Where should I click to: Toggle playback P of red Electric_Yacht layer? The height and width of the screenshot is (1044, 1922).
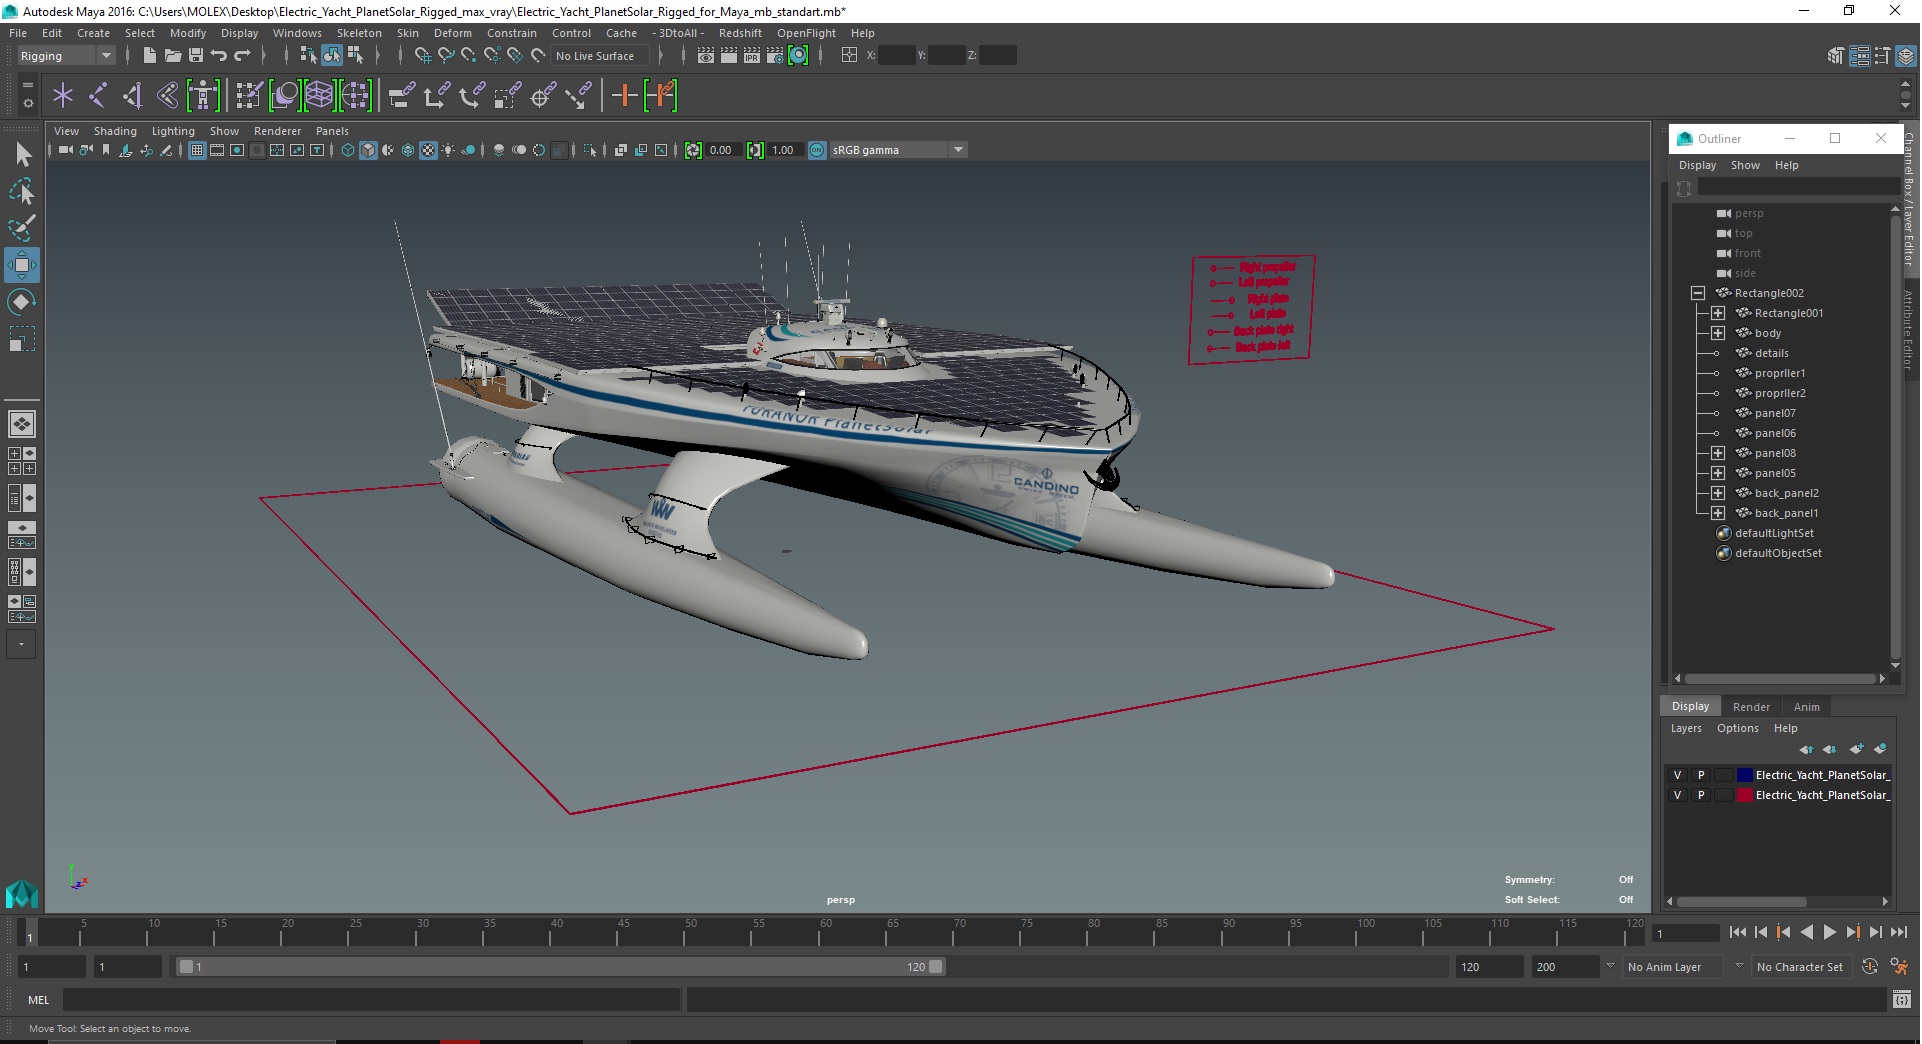point(1700,795)
